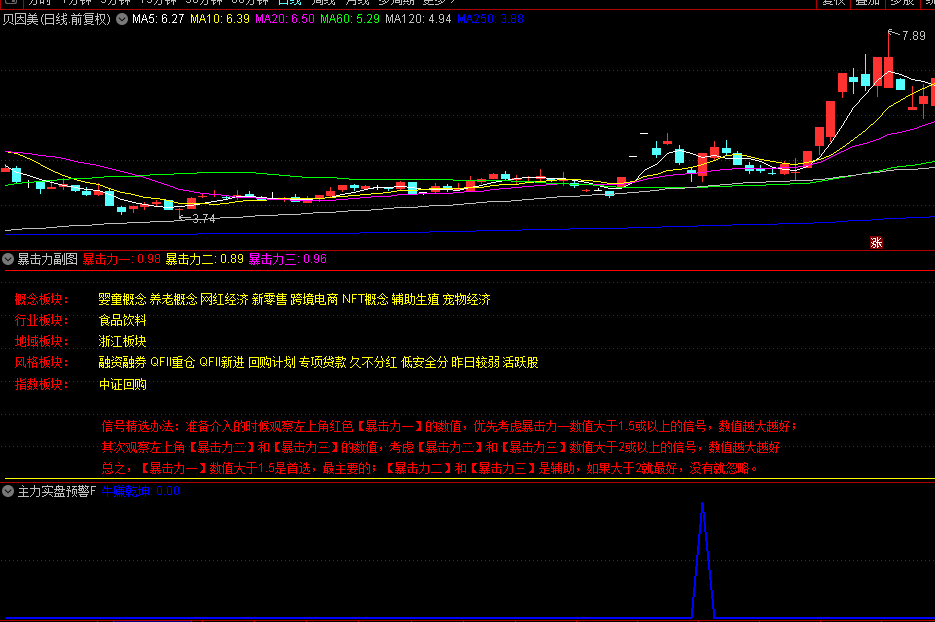Click the QFII重仓 style tag
This screenshot has width=935, height=622.
(x=172, y=362)
